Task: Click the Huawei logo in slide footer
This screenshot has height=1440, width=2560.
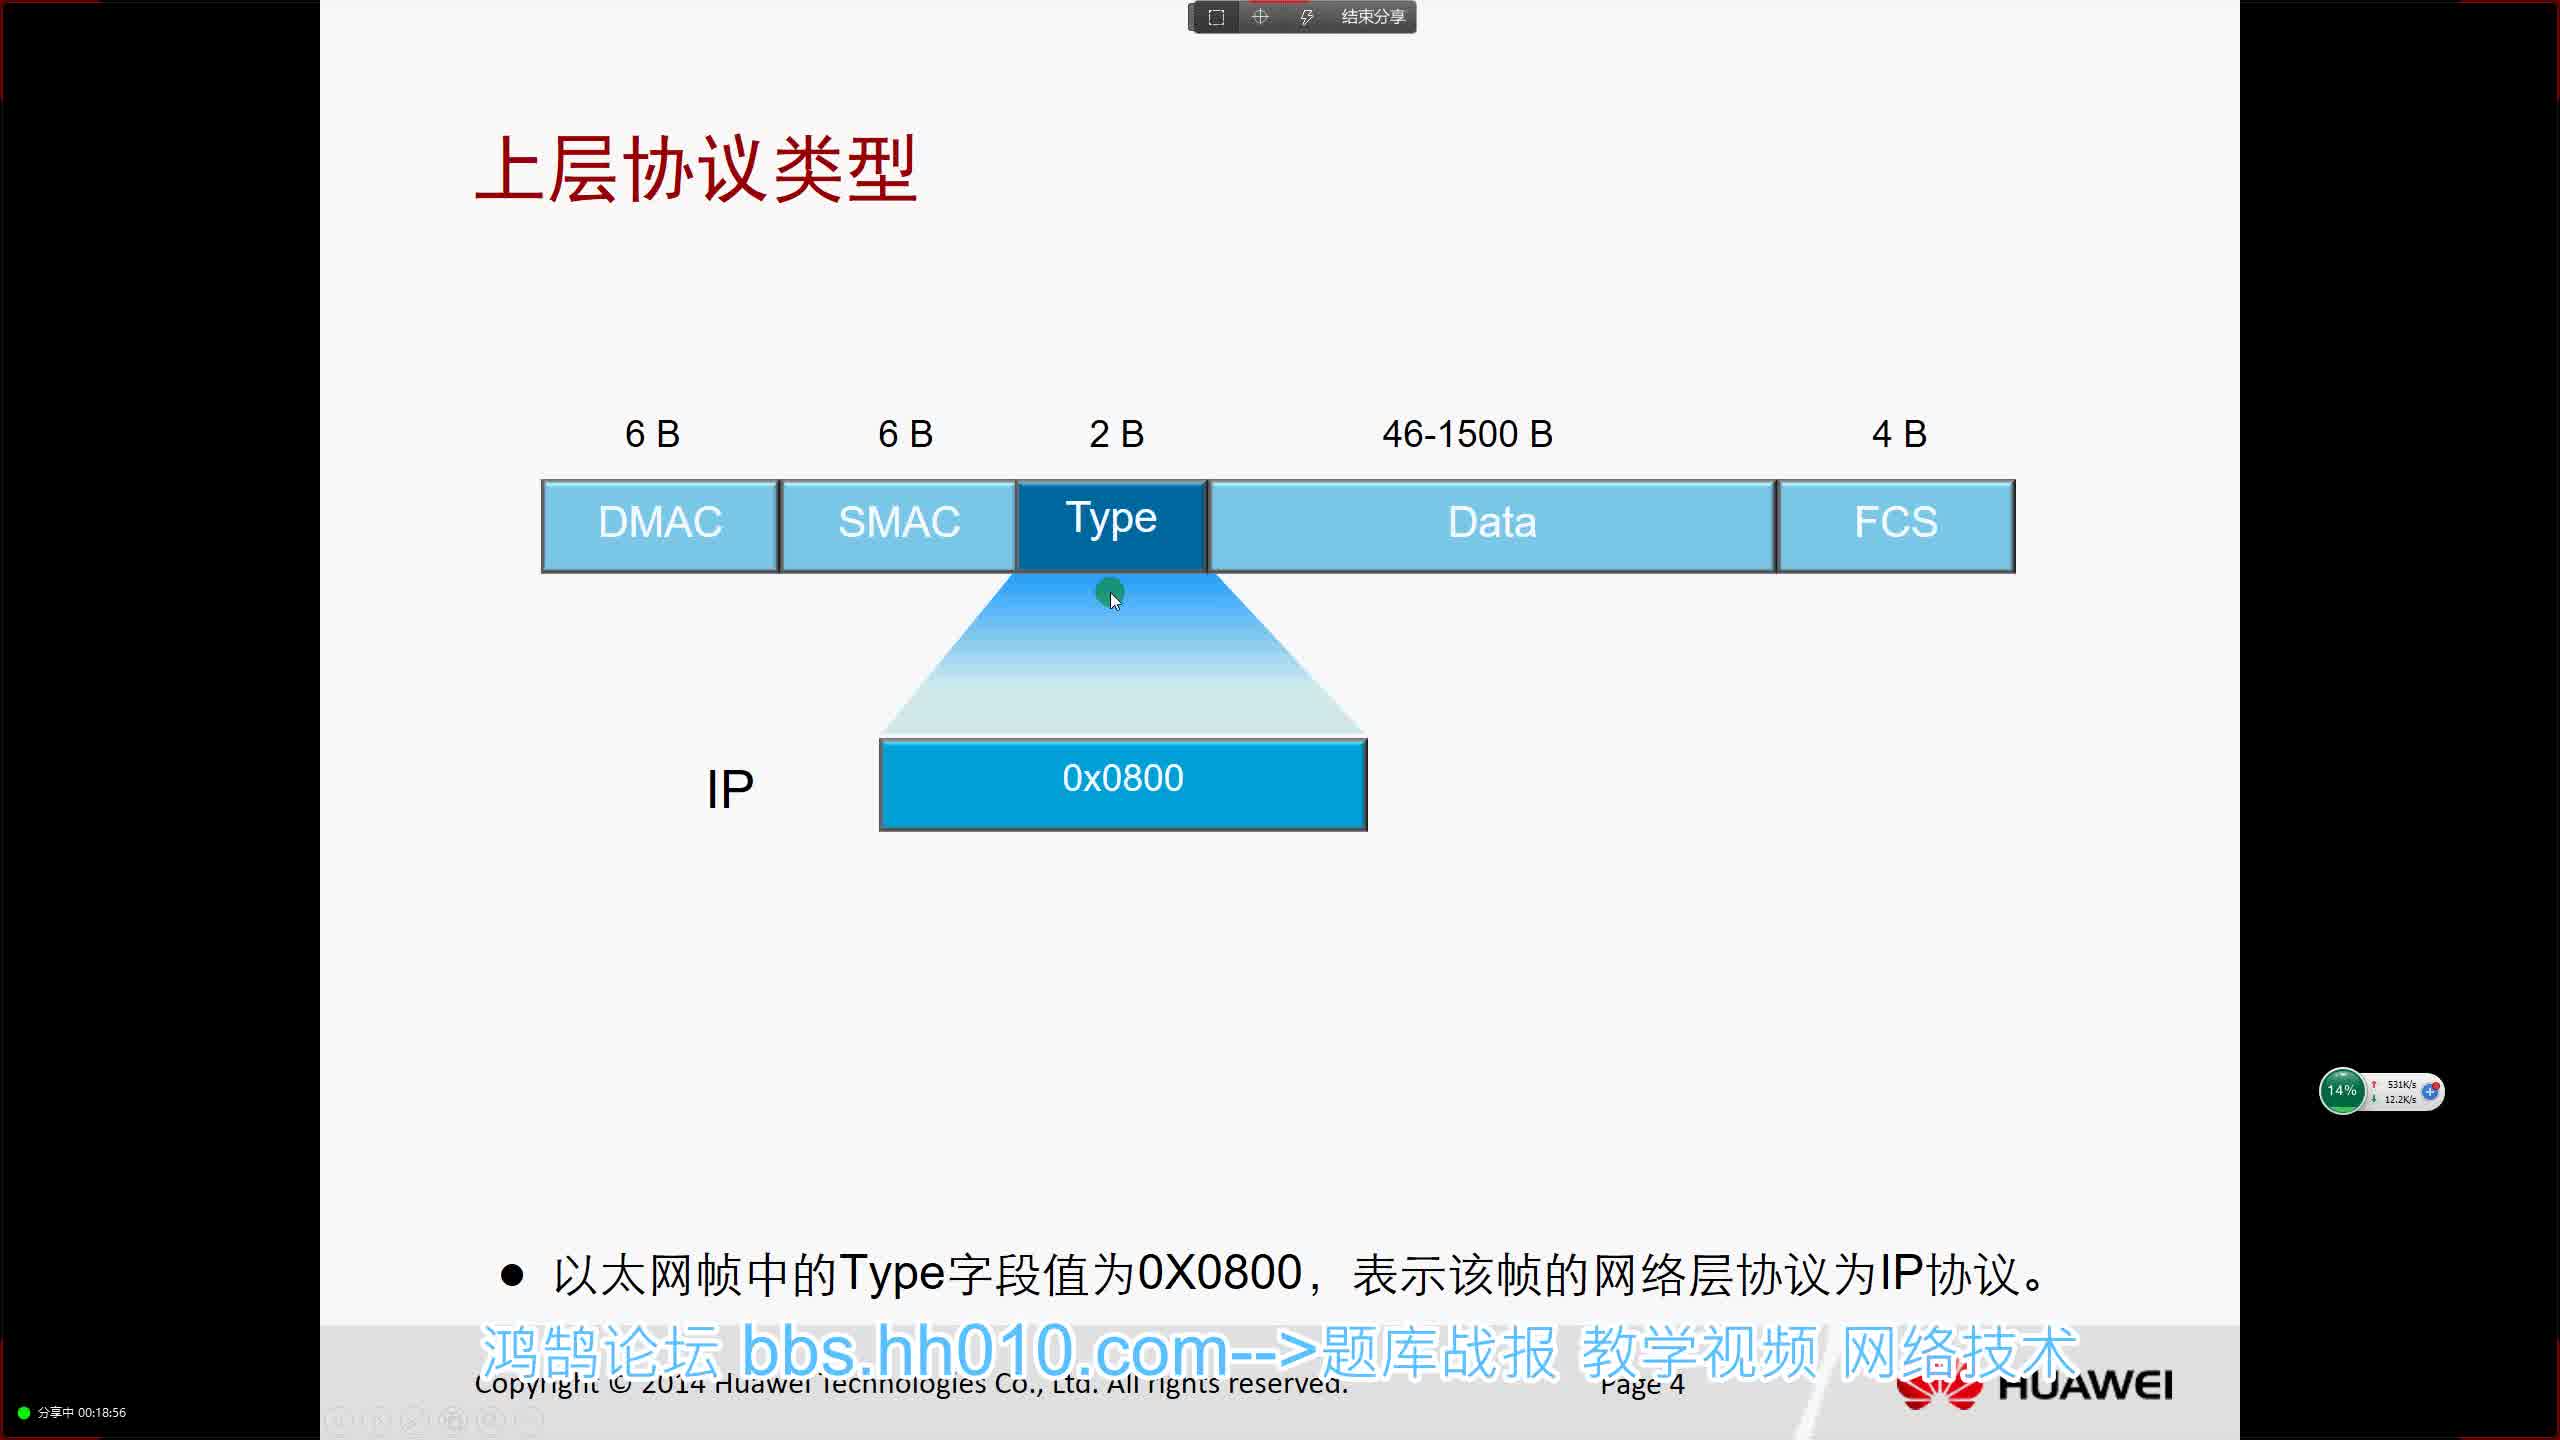Action: (x=2034, y=1387)
